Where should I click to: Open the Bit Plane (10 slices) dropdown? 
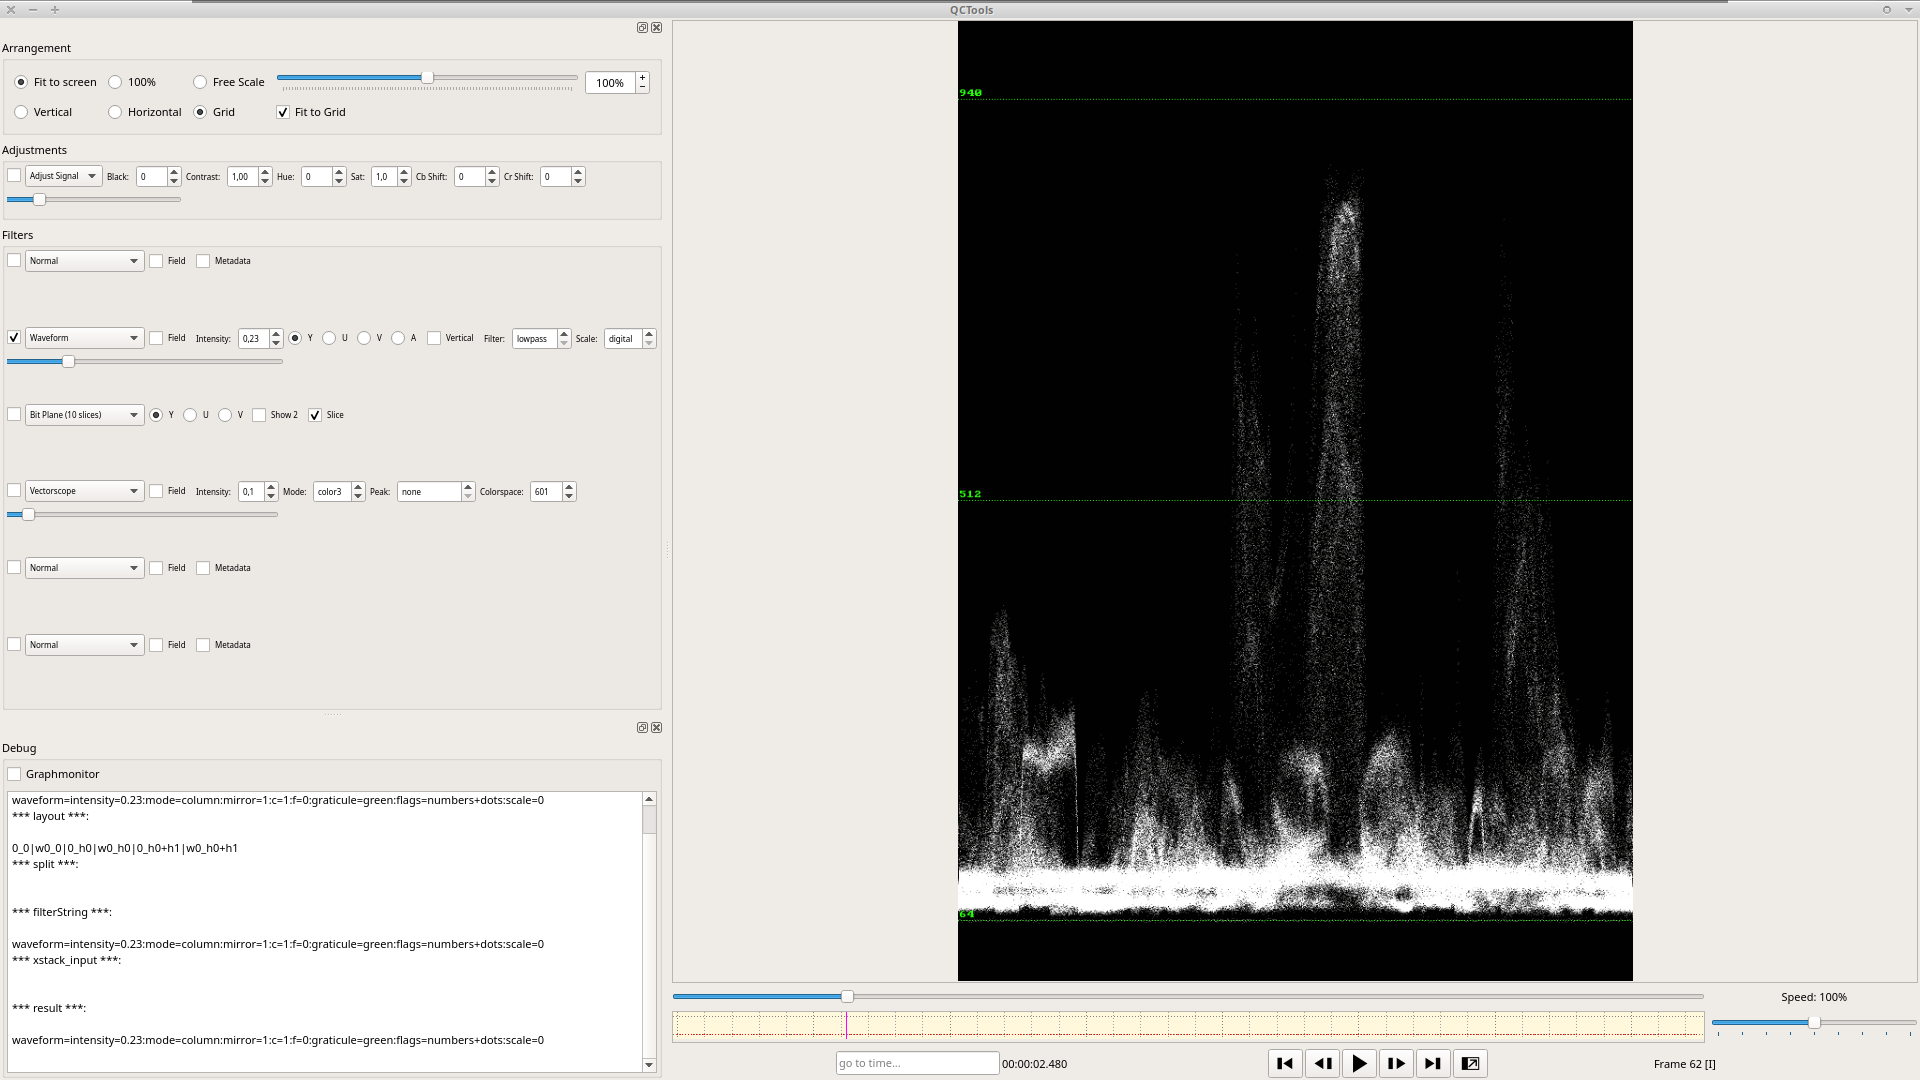point(84,415)
